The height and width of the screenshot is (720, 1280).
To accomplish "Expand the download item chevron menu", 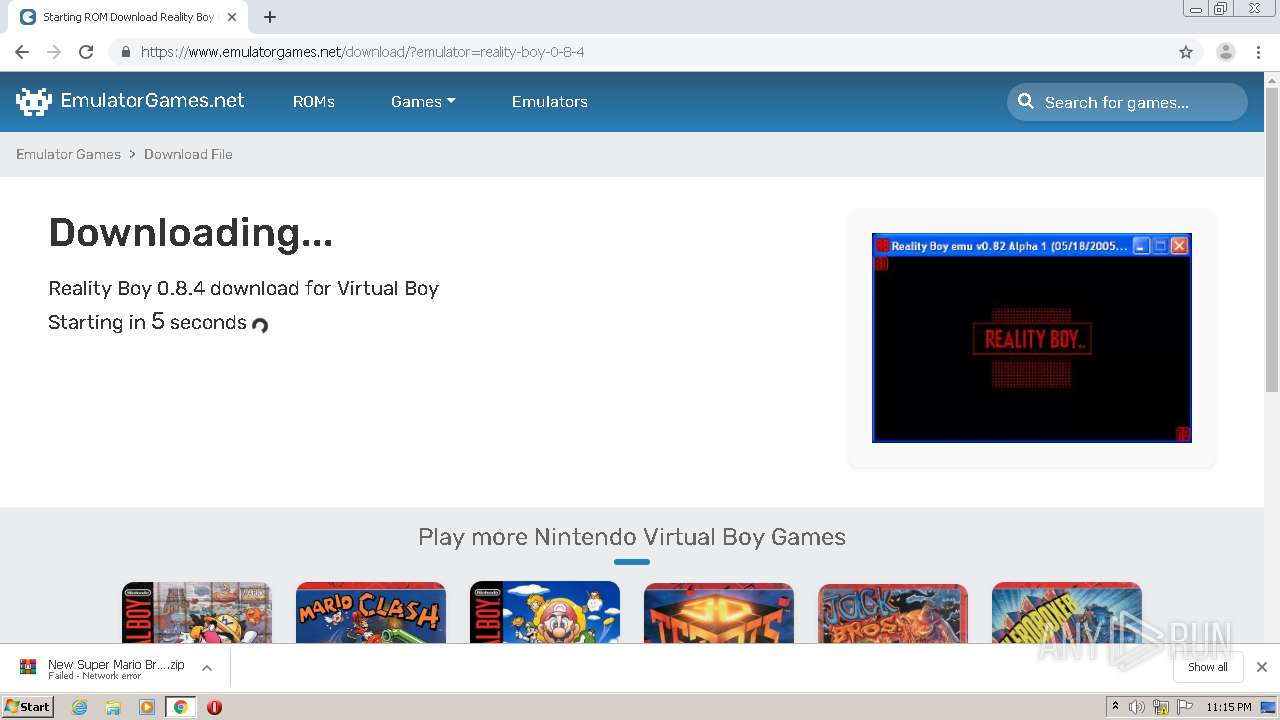I will click(x=207, y=667).
